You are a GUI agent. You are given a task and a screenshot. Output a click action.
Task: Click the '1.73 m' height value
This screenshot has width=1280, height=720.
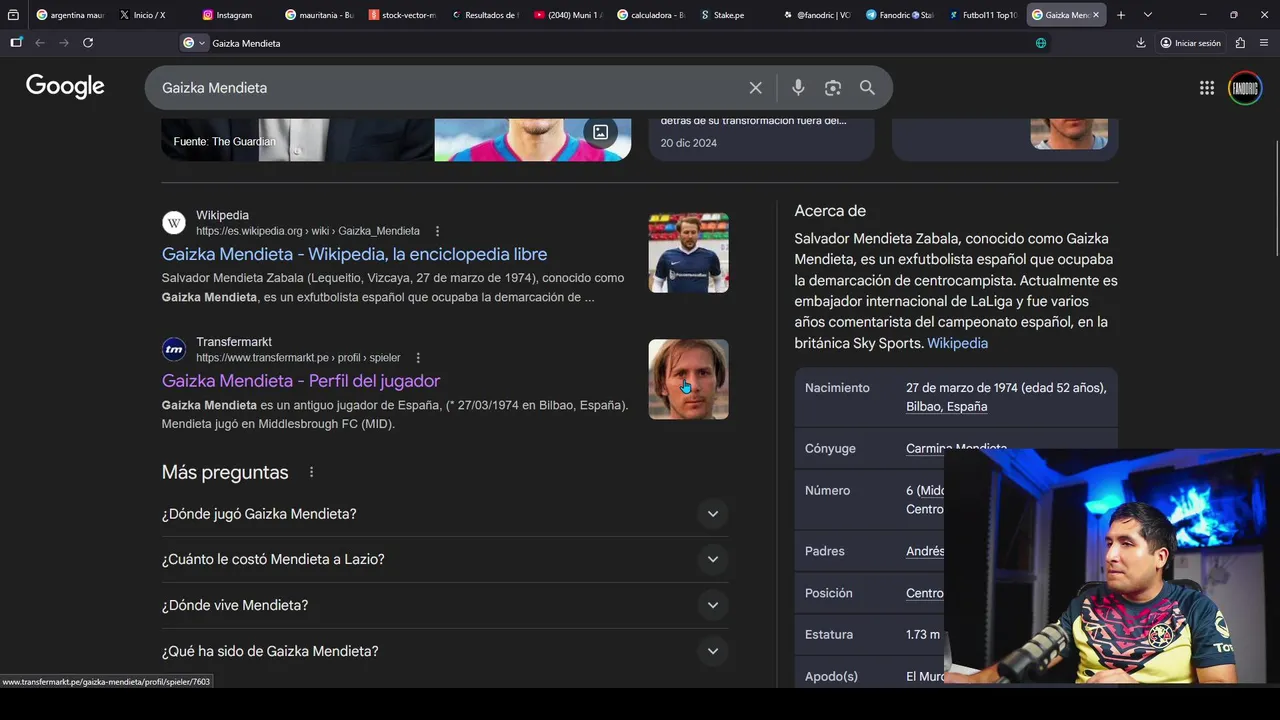pyautogui.click(x=923, y=634)
